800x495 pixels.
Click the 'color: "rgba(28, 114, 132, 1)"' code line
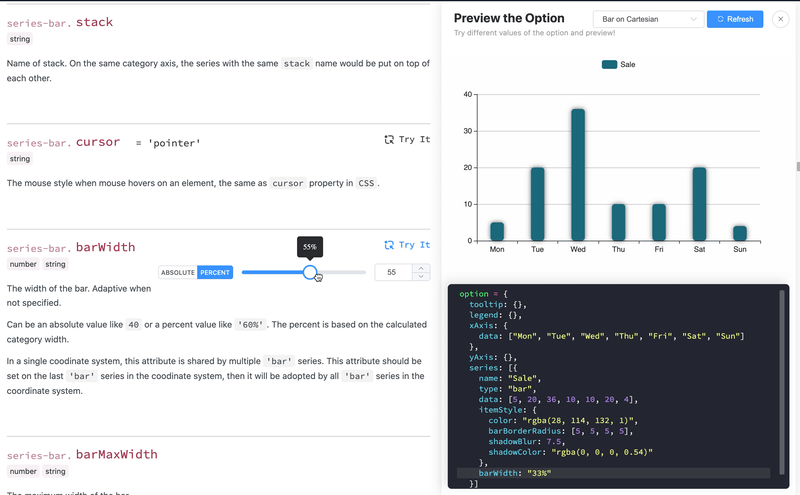[x=563, y=420]
